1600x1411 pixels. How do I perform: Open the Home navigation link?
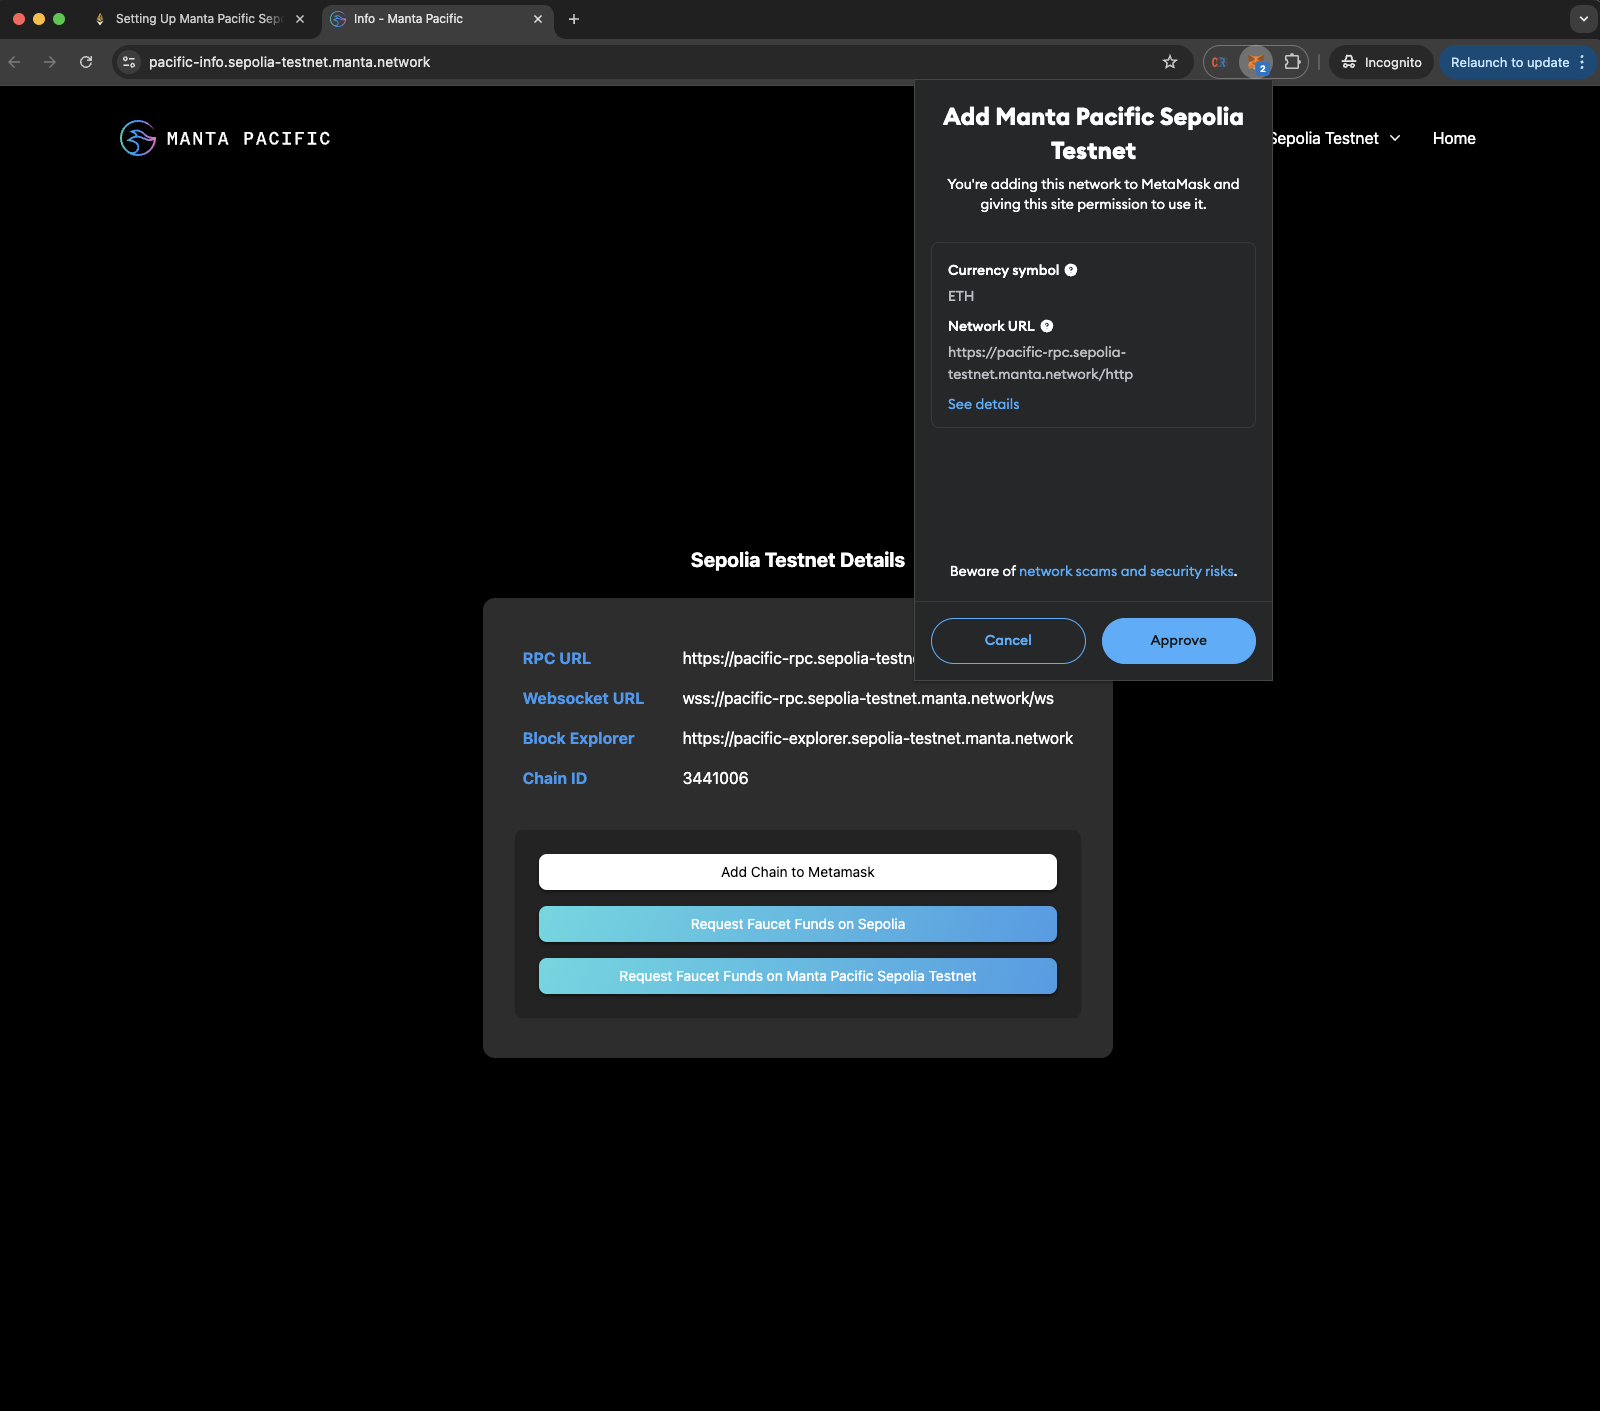[x=1454, y=138]
